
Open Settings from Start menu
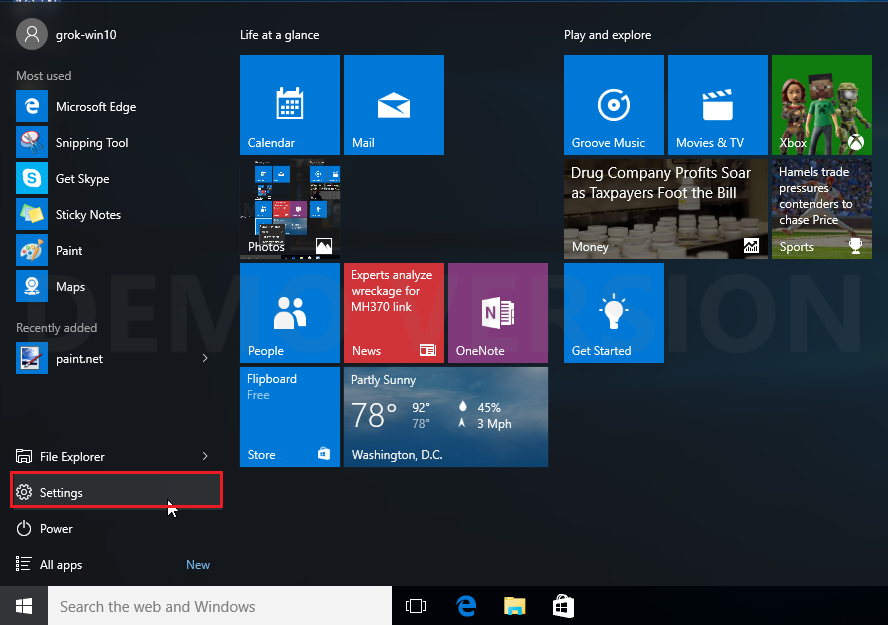(x=117, y=492)
